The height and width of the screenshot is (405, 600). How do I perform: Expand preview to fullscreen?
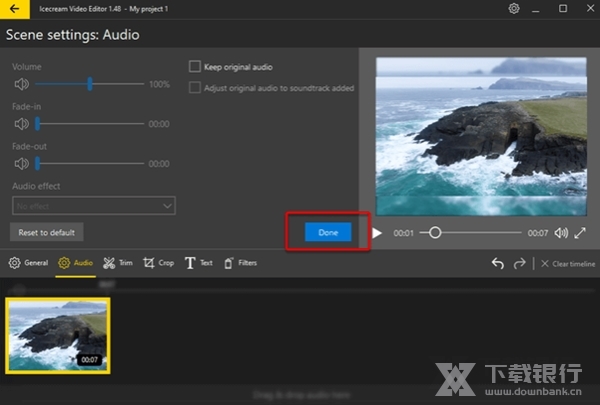point(580,233)
